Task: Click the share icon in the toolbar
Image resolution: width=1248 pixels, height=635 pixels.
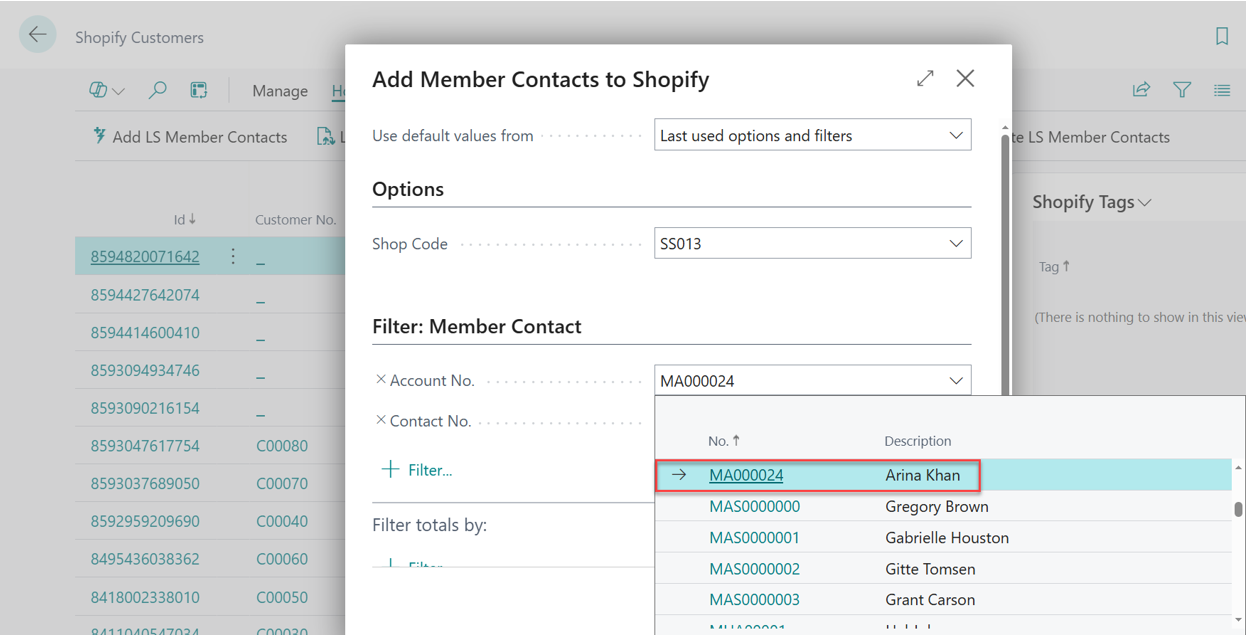Action: (x=1141, y=90)
